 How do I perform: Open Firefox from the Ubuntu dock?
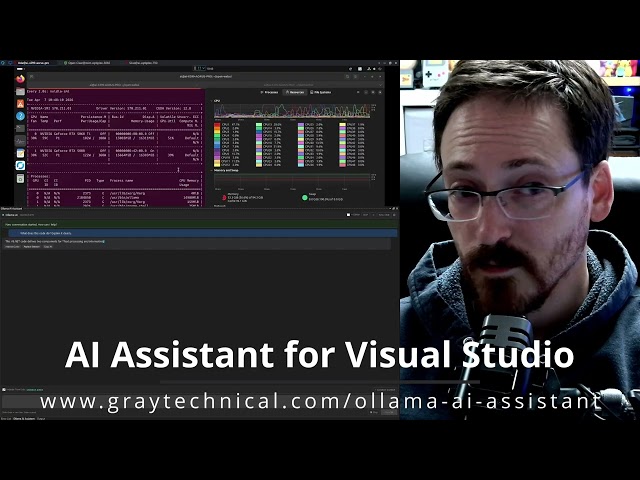click(x=20, y=79)
